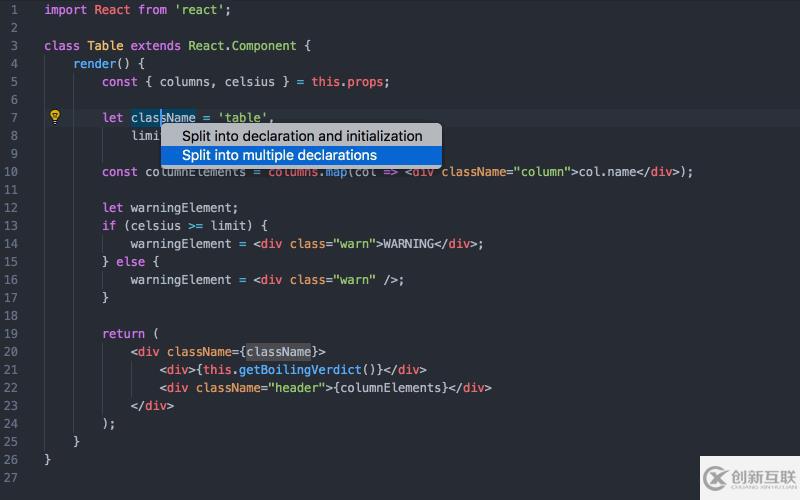Viewport: 800px width, 500px height.
Task: Click the 'table' string literal on line 7
Action: (x=242, y=118)
